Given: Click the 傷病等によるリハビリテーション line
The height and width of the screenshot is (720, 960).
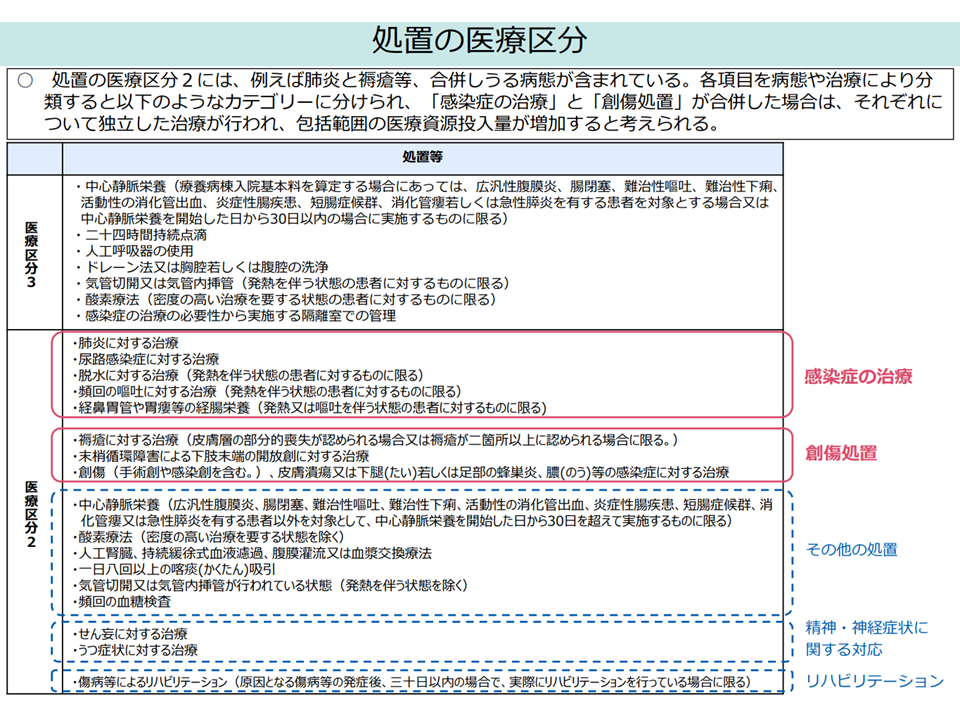Looking at the screenshot, I should 413,682.
